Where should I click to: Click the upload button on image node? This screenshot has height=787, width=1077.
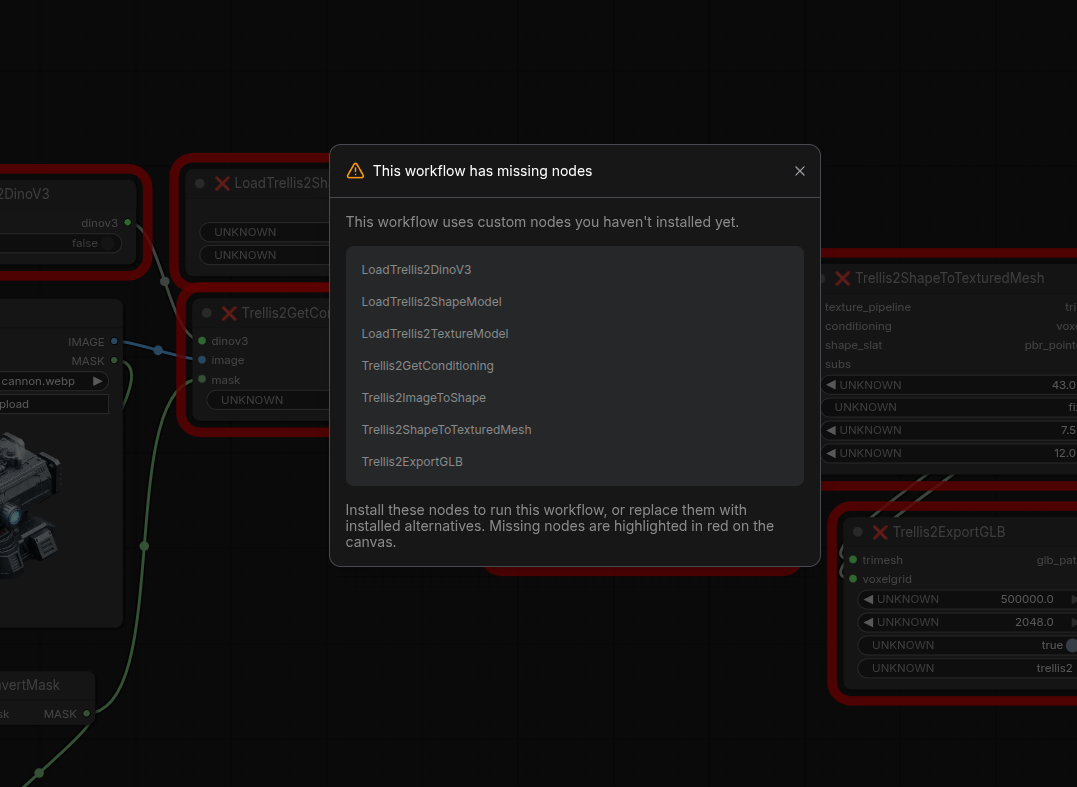pos(54,404)
